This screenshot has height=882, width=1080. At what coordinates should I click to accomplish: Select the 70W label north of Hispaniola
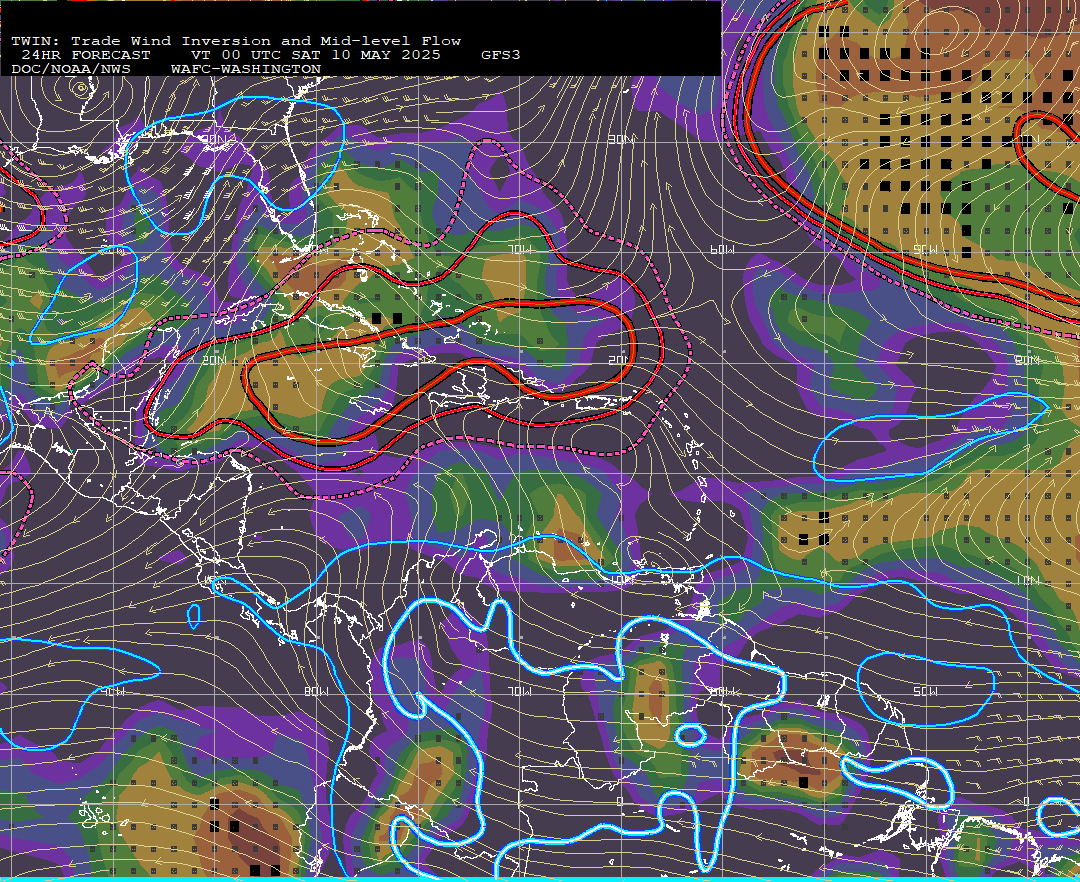(519, 249)
